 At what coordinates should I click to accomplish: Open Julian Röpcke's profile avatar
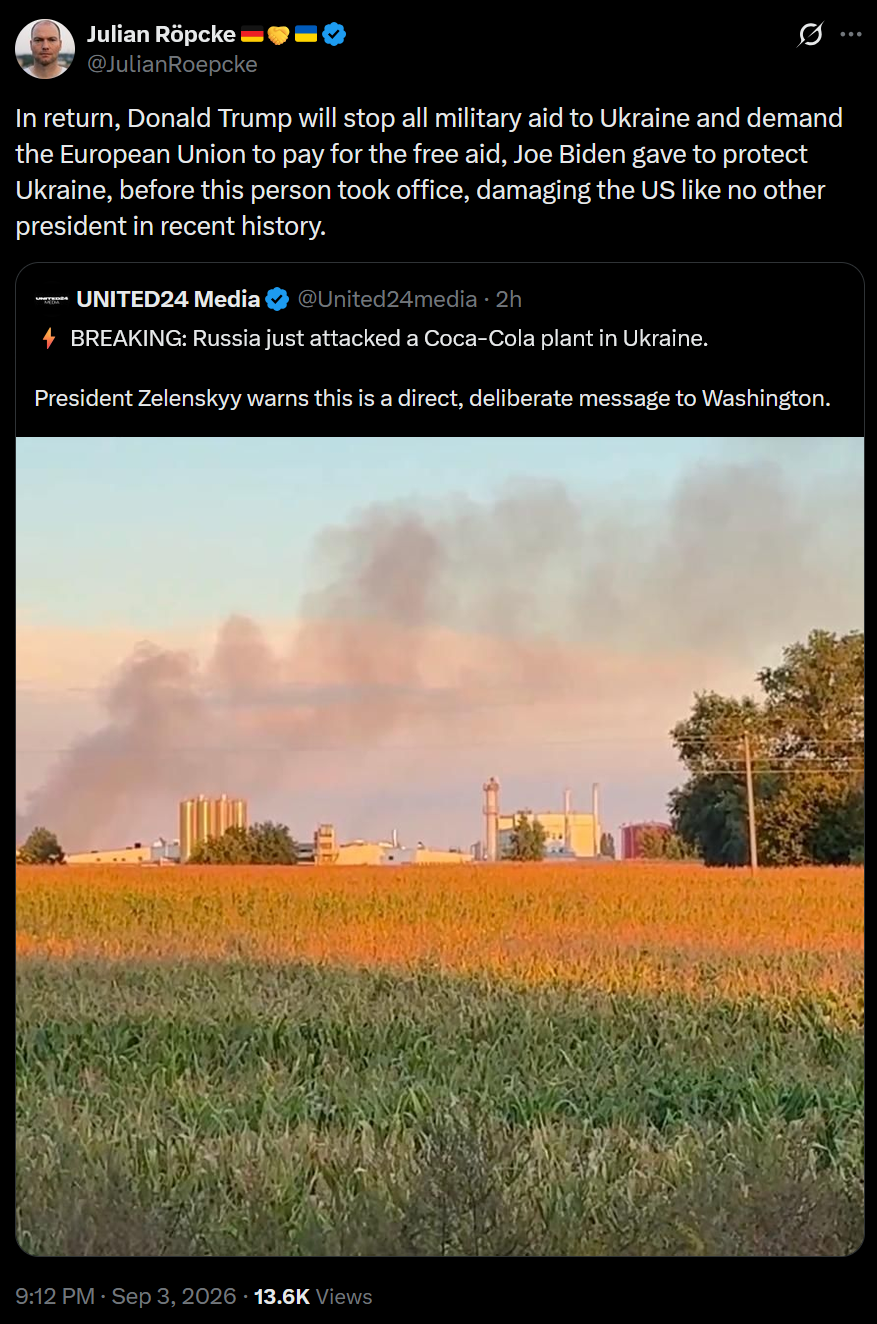pyautogui.click(x=45, y=48)
